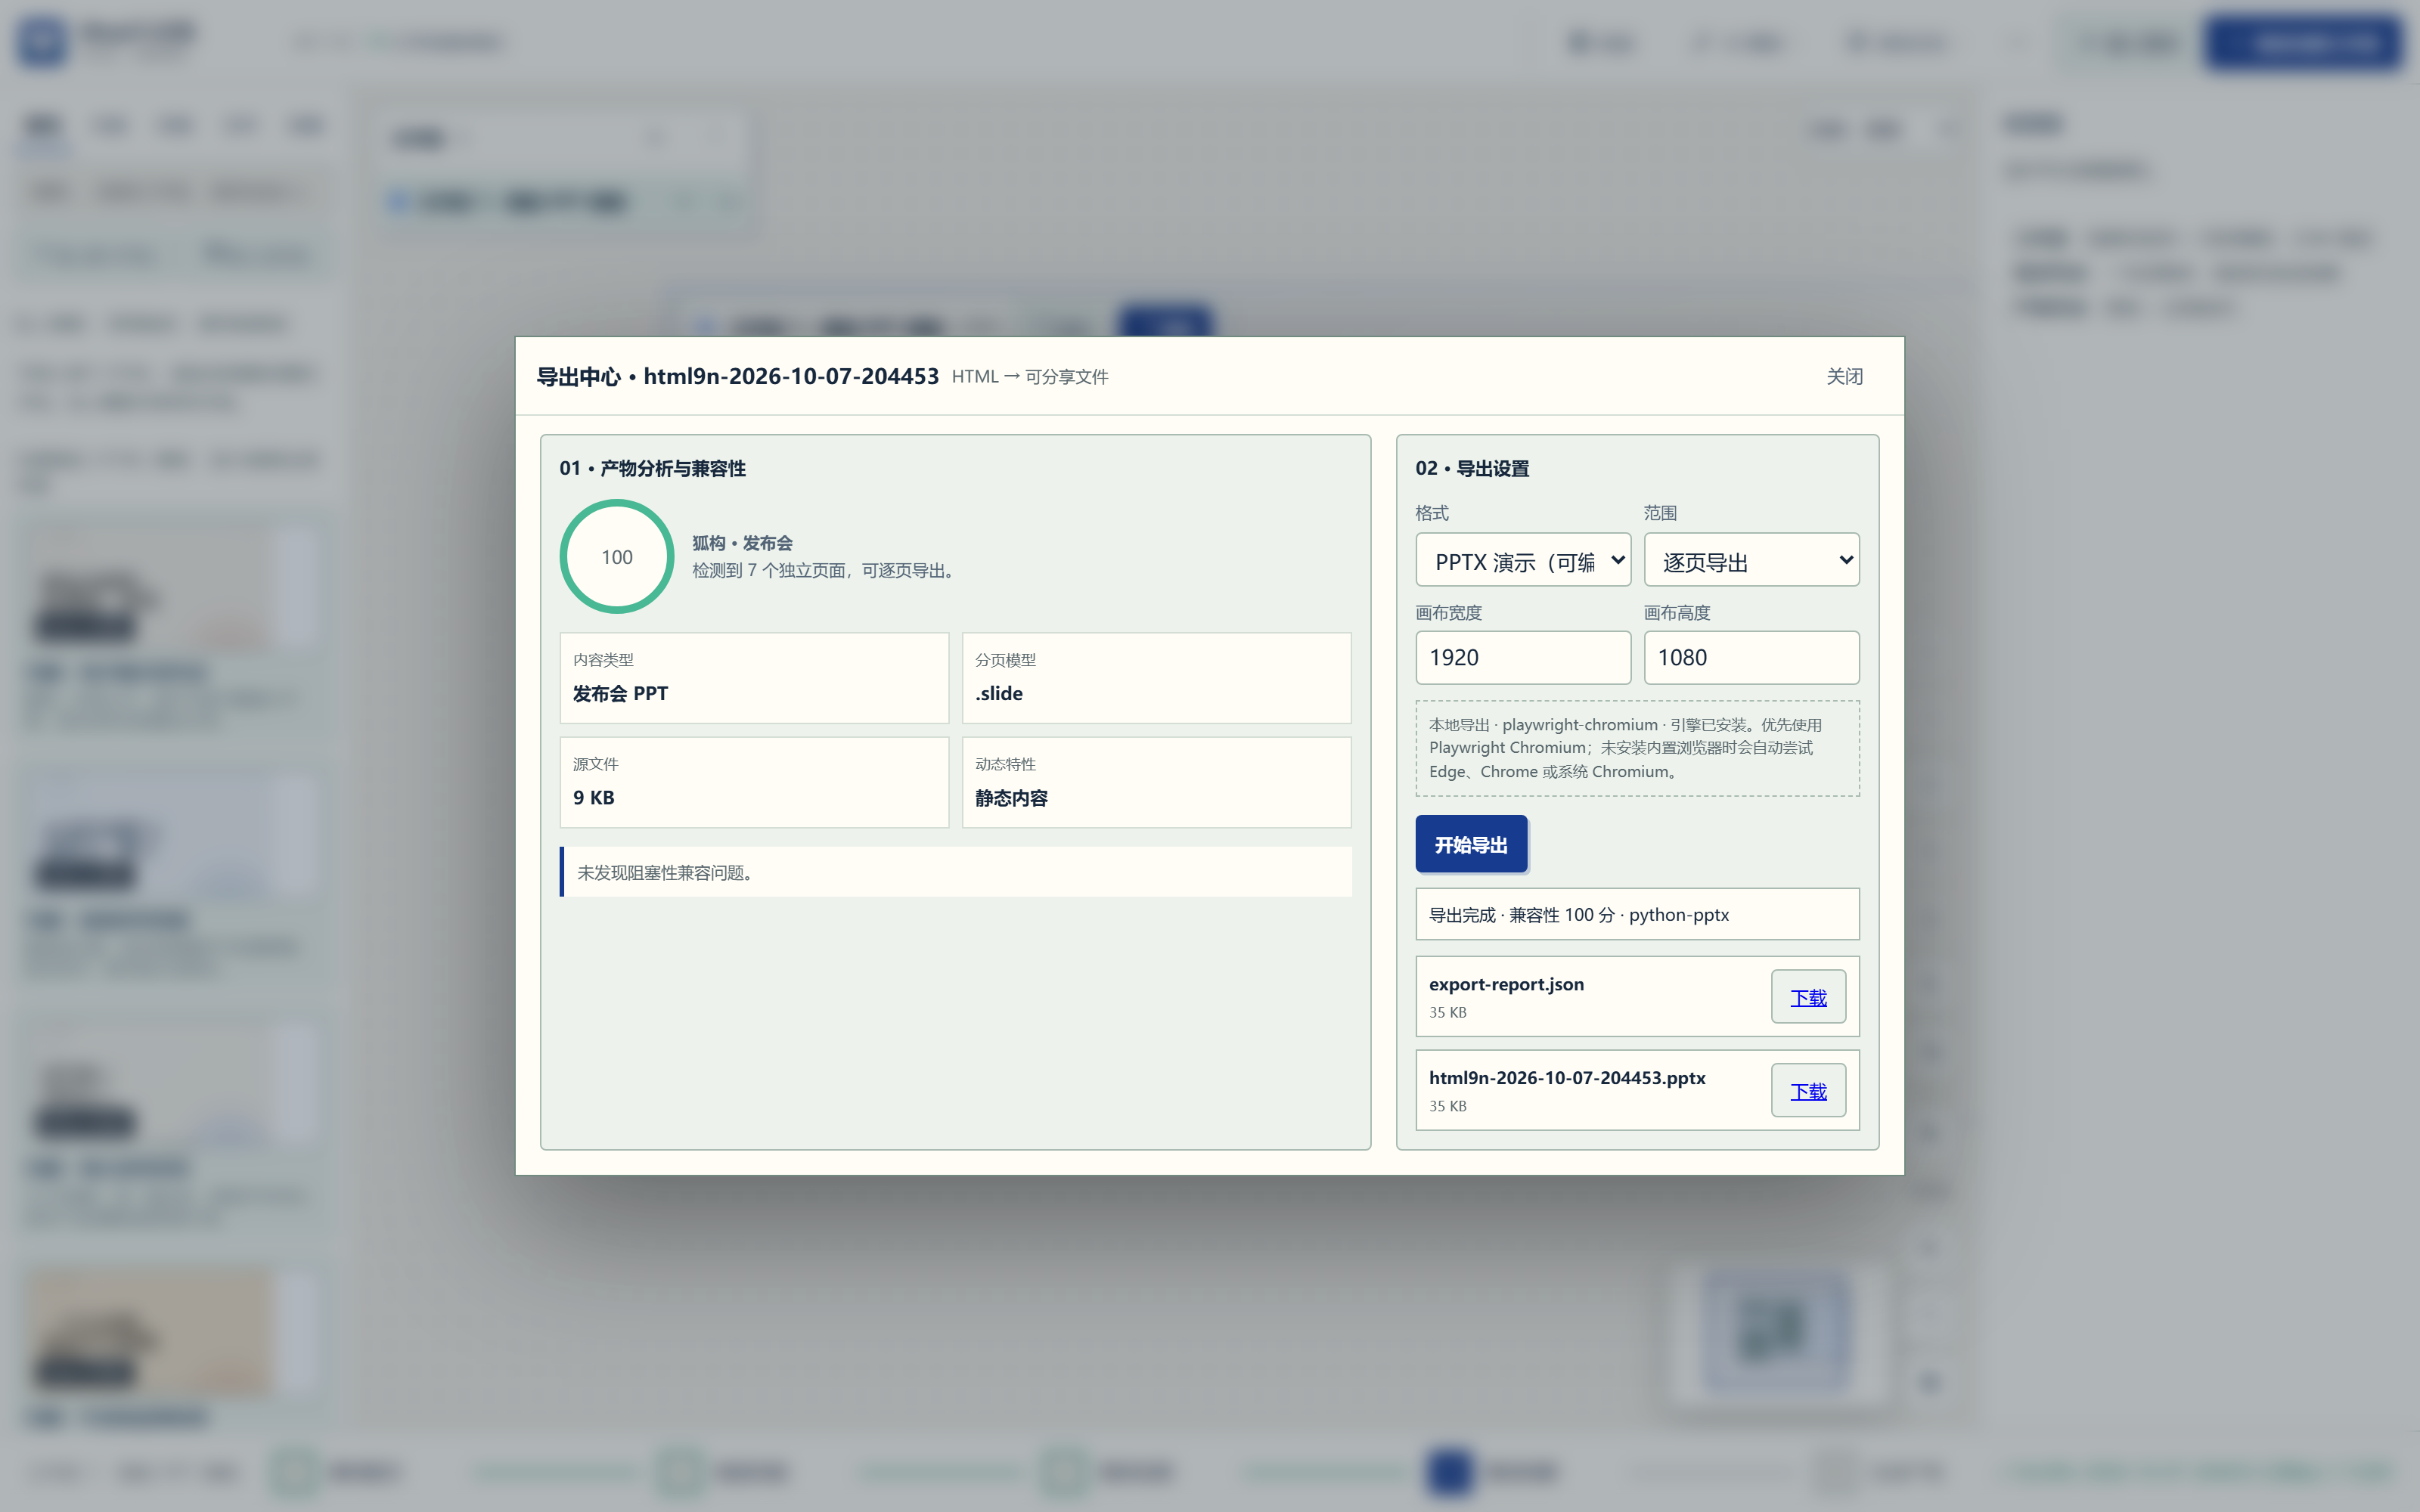Download the html9n-2026-10-07-204453.pptx file
The image size is (2420, 1512).
1808,1090
